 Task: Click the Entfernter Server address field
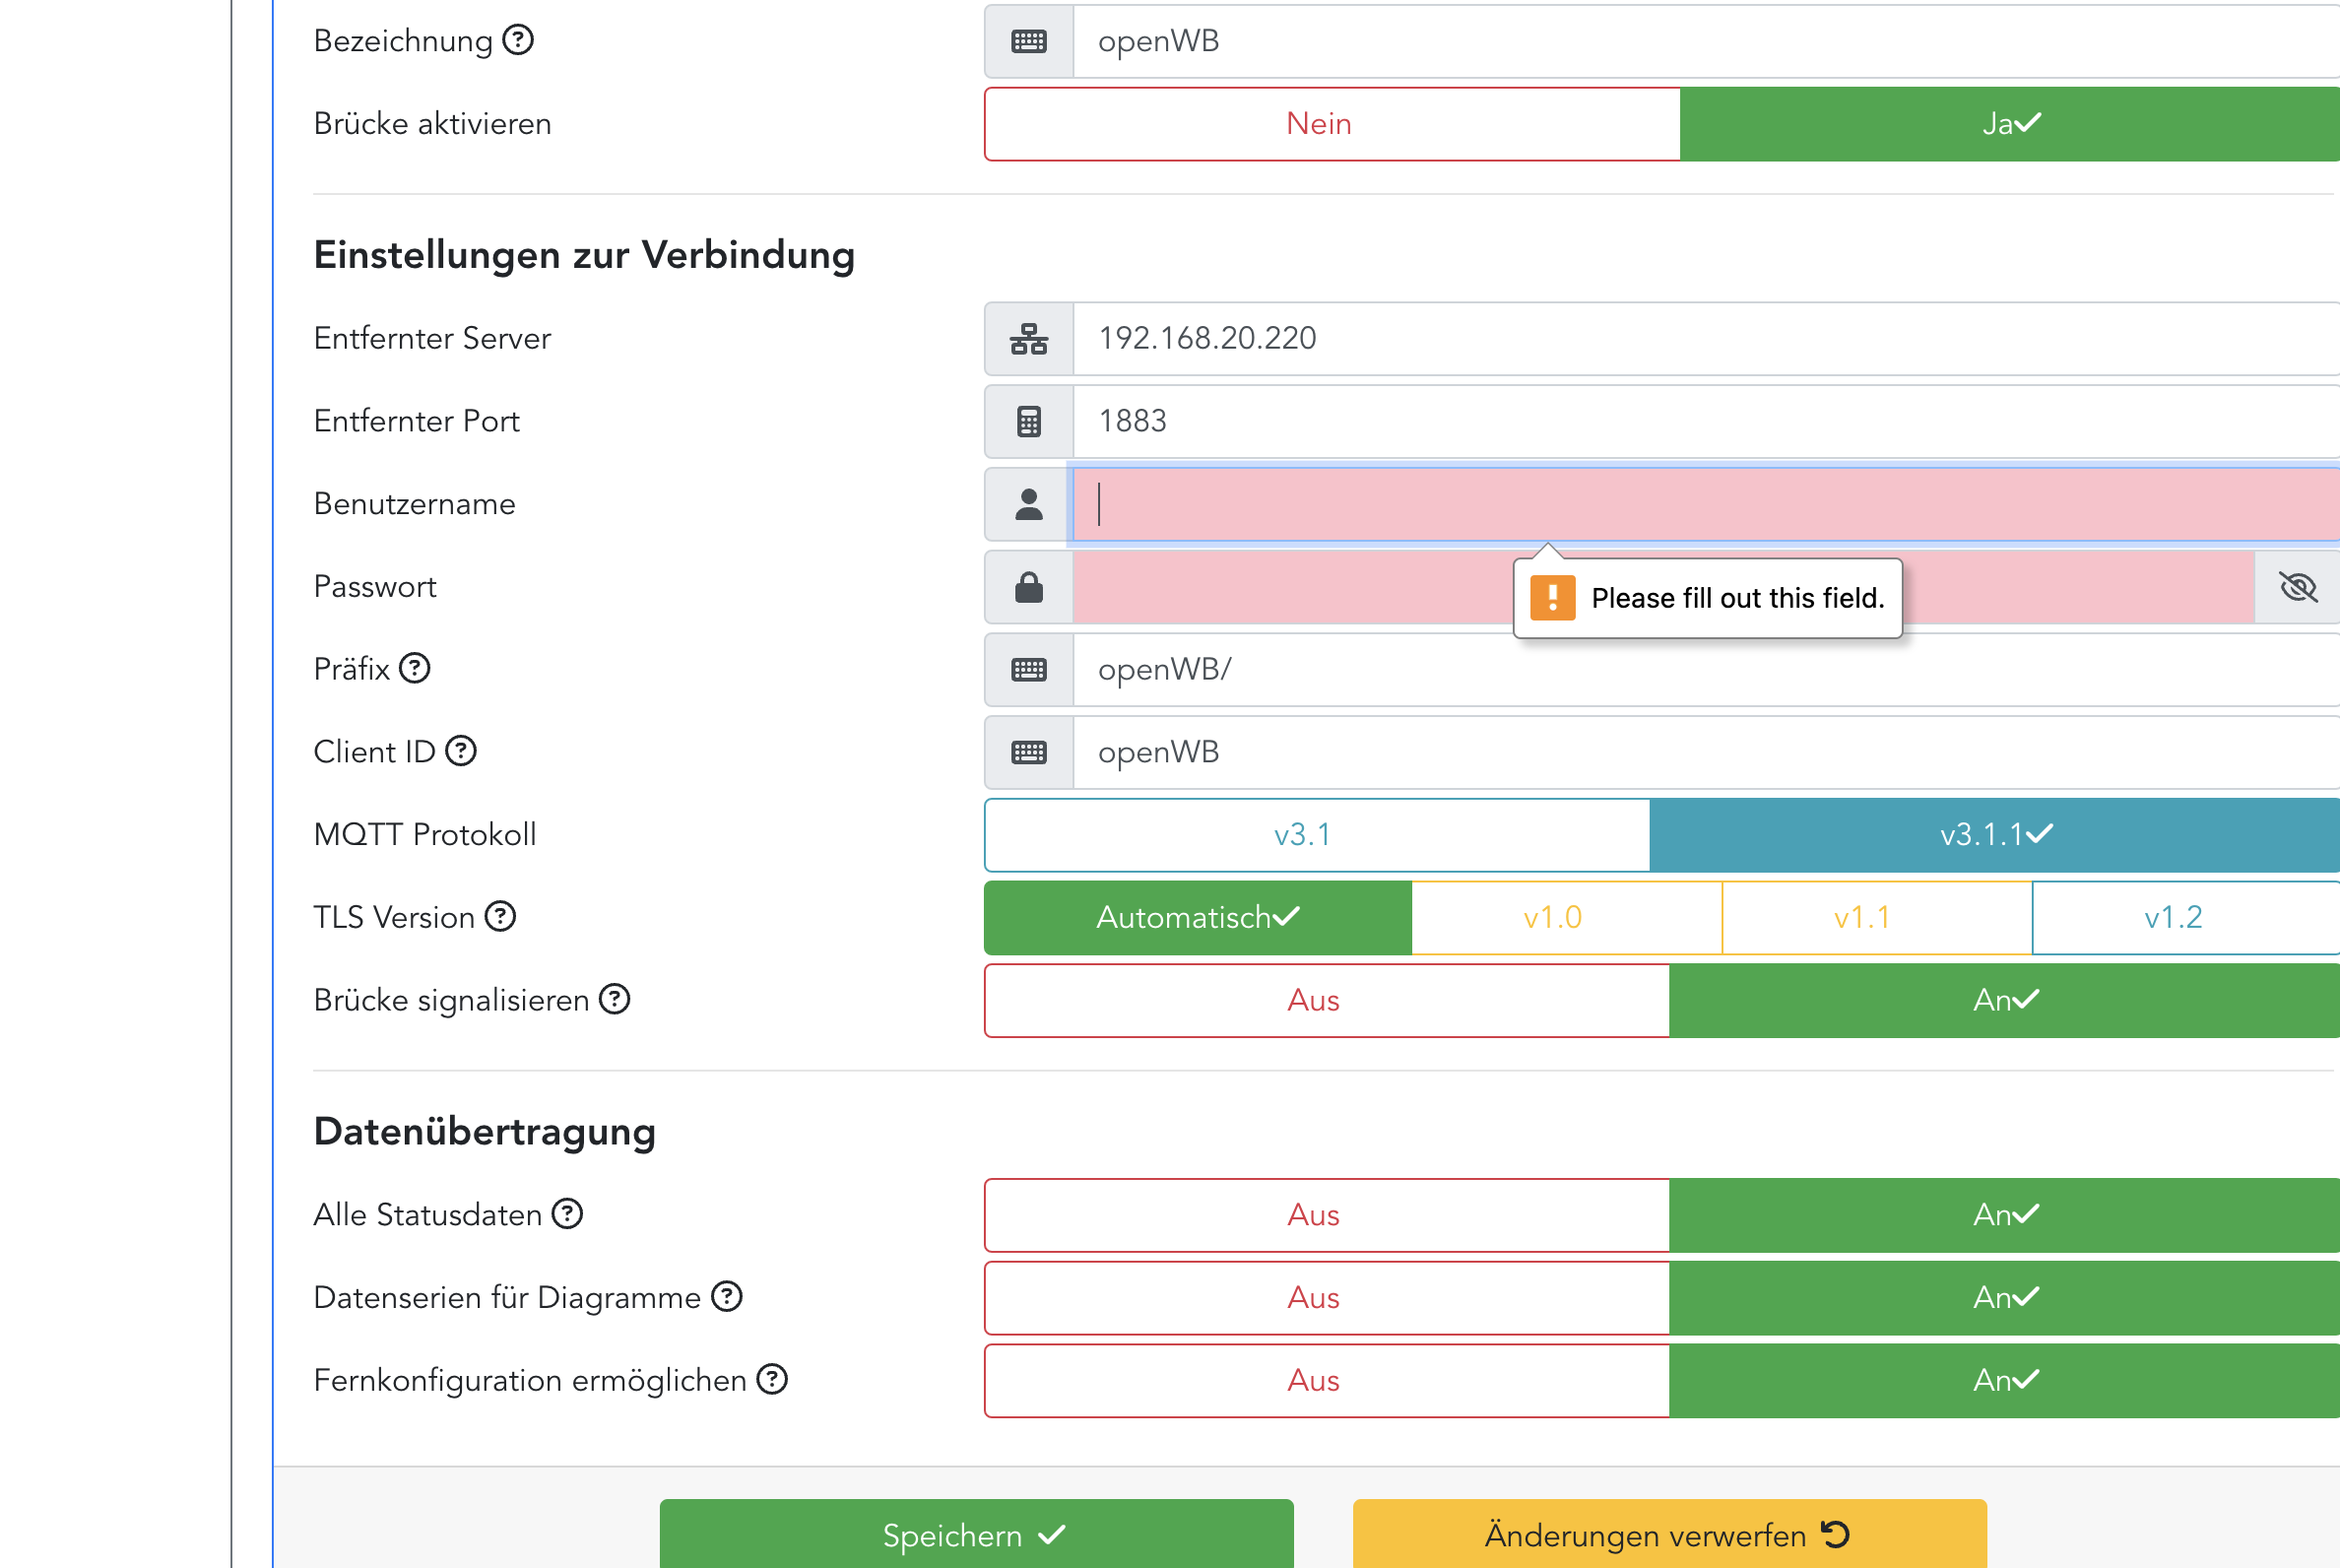pyautogui.click(x=1700, y=339)
